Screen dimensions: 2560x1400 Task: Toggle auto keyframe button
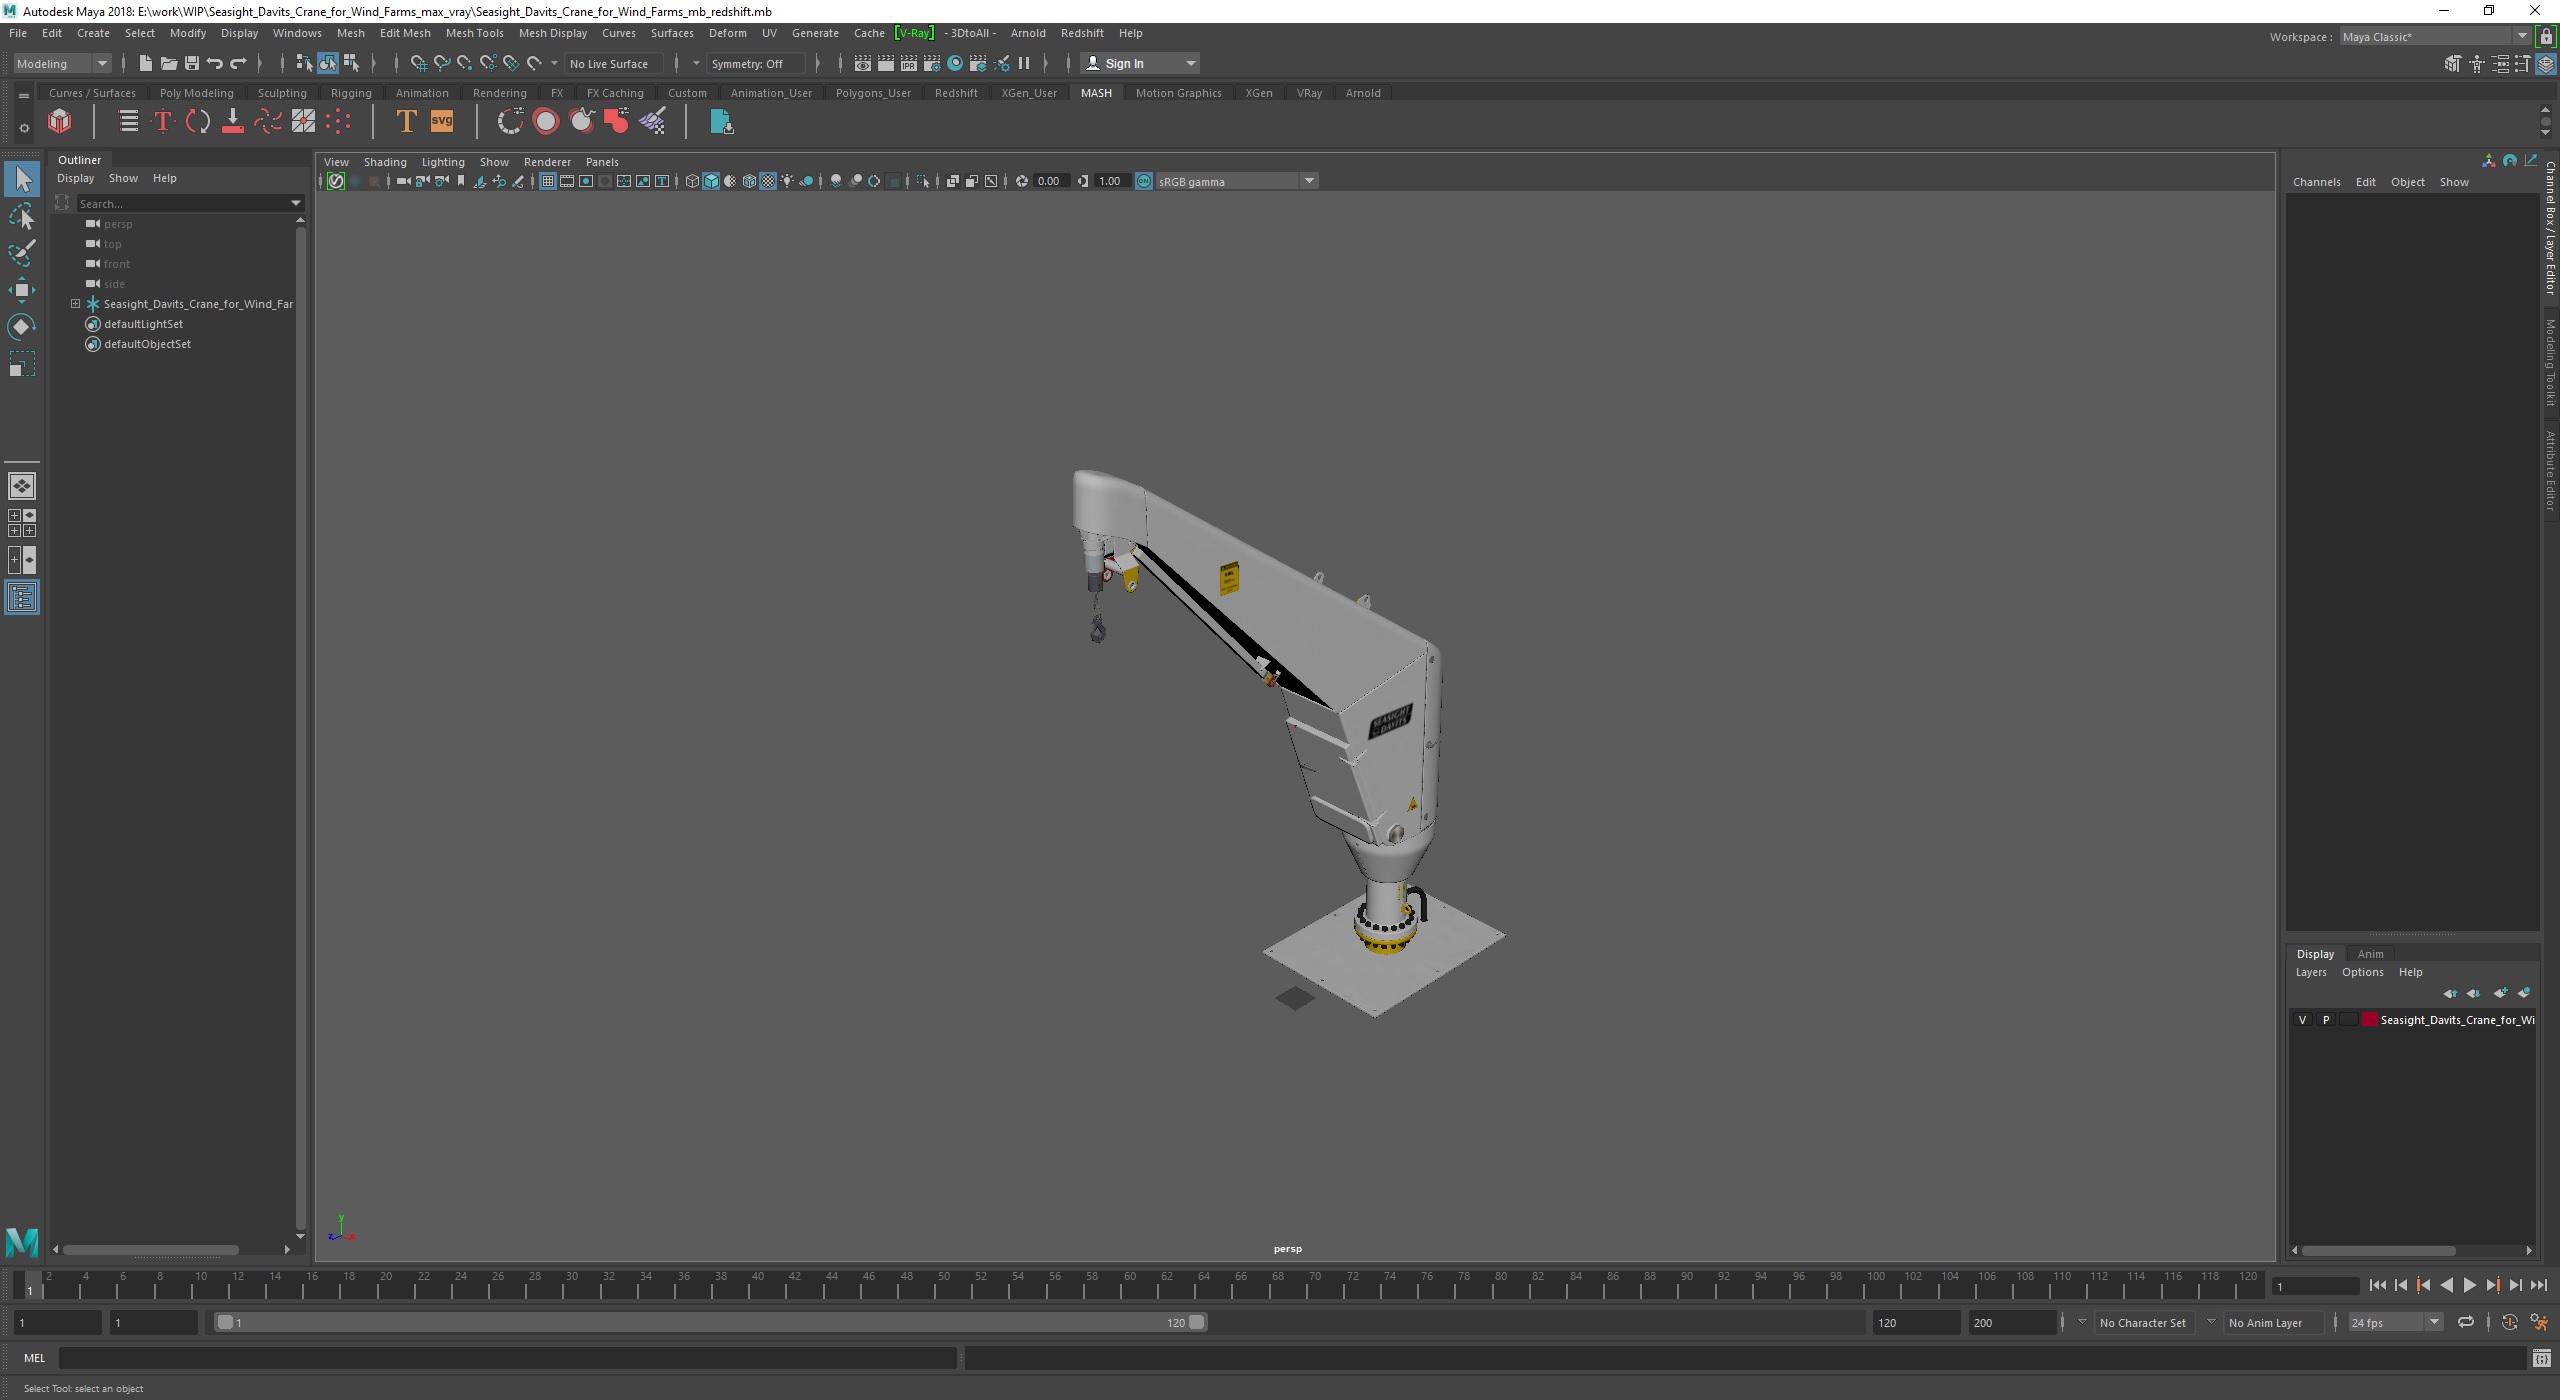pos(2510,1322)
